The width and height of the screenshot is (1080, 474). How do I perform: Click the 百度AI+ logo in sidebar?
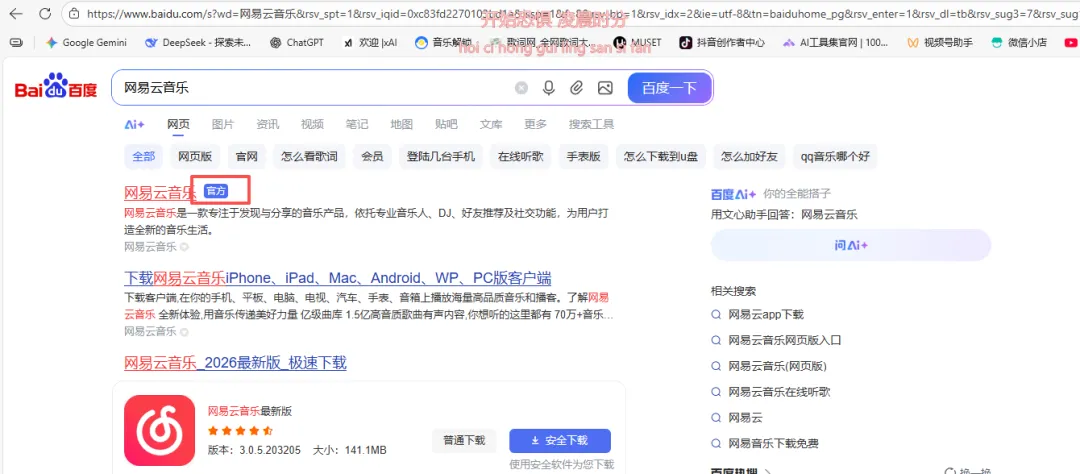(734, 194)
